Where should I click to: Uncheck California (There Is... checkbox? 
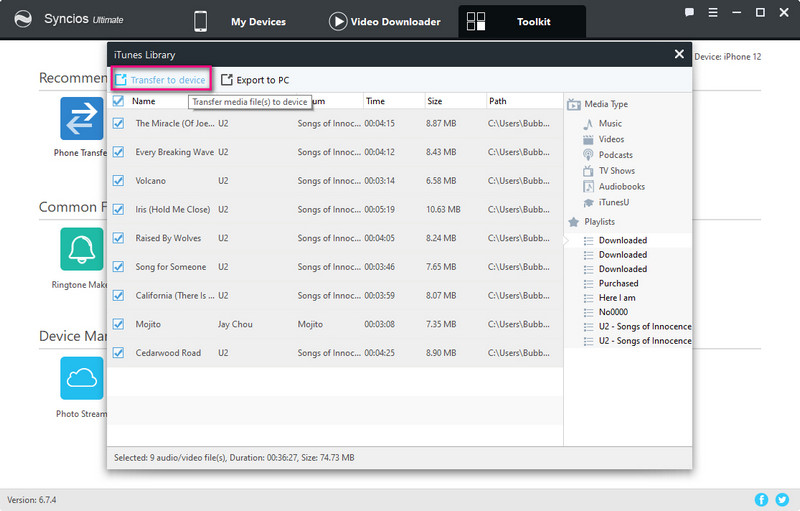click(x=118, y=295)
